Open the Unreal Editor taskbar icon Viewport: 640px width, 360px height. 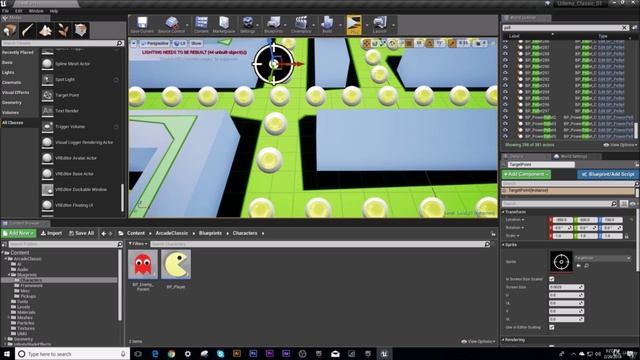[x=384, y=354]
